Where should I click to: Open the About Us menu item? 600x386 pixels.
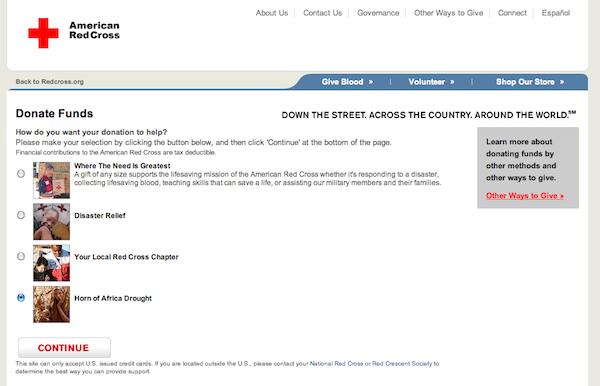point(272,13)
